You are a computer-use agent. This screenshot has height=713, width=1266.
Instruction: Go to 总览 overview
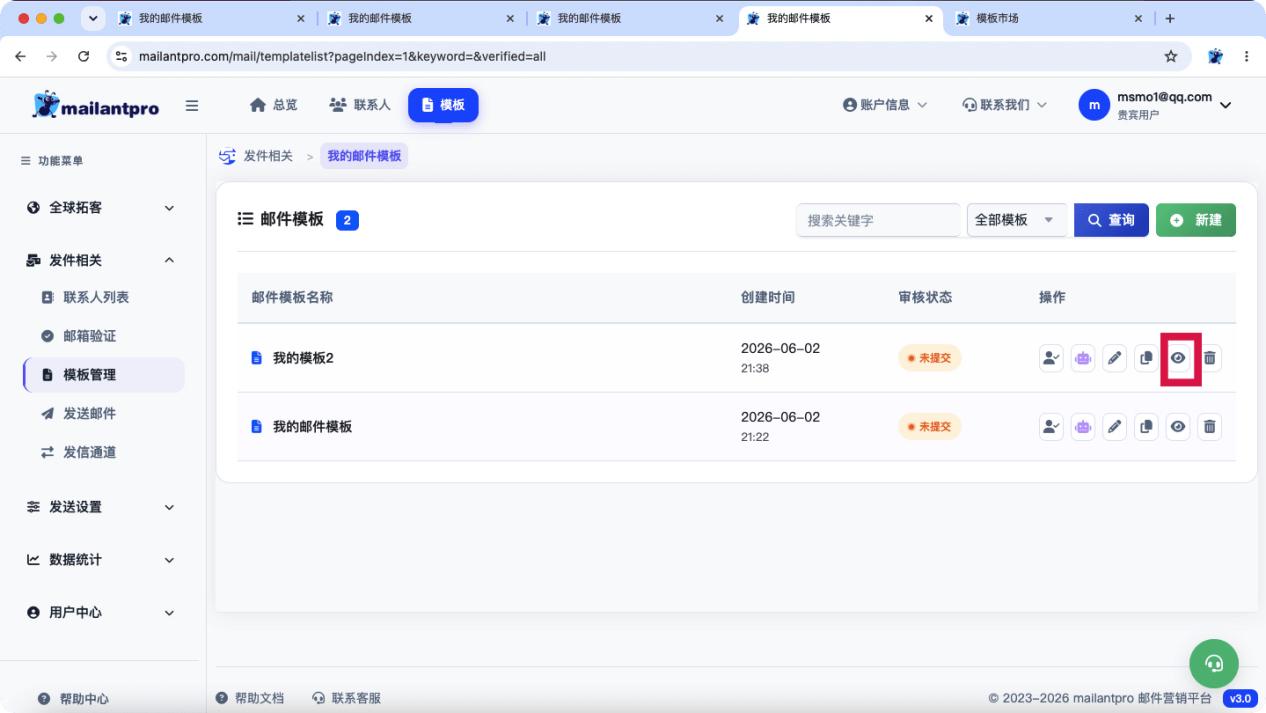coord(273,105)
